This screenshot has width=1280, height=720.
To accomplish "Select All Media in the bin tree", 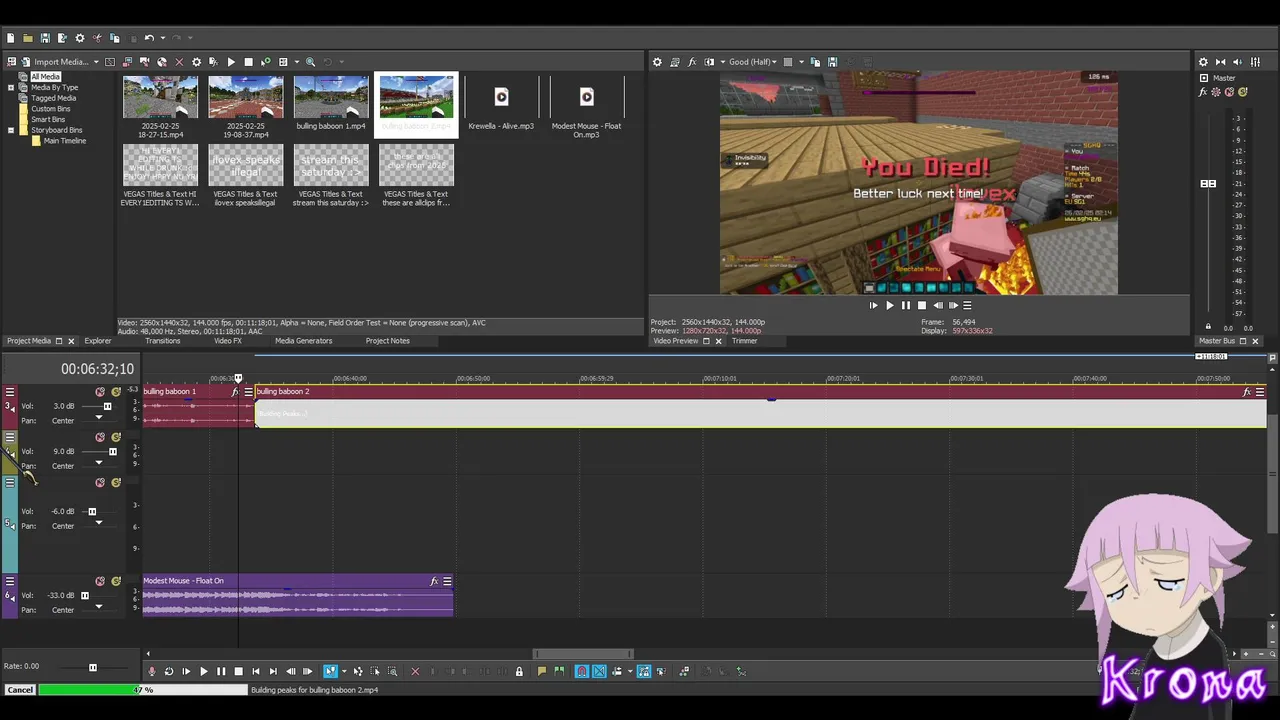I will [45, 77].
